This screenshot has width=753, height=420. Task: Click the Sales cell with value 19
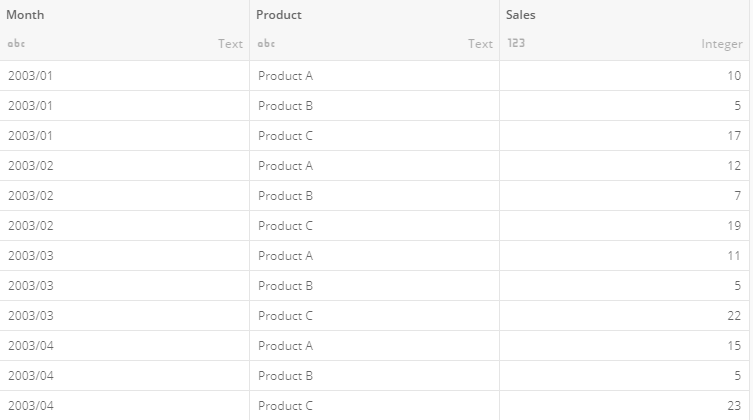[734, 226]
